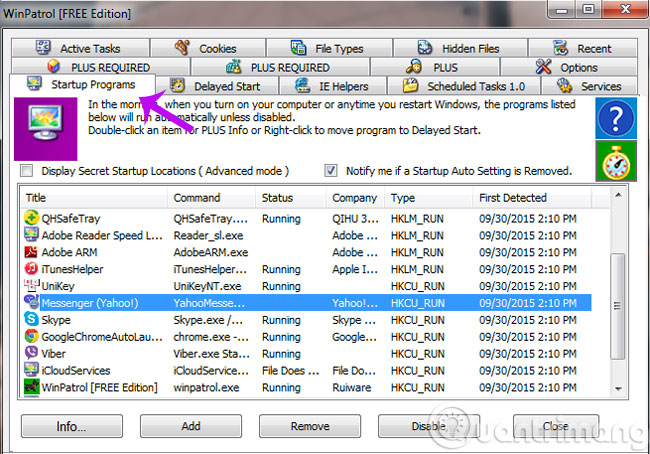
Task: Click the QHSafeTray row icon
Action: coord(32,218)
